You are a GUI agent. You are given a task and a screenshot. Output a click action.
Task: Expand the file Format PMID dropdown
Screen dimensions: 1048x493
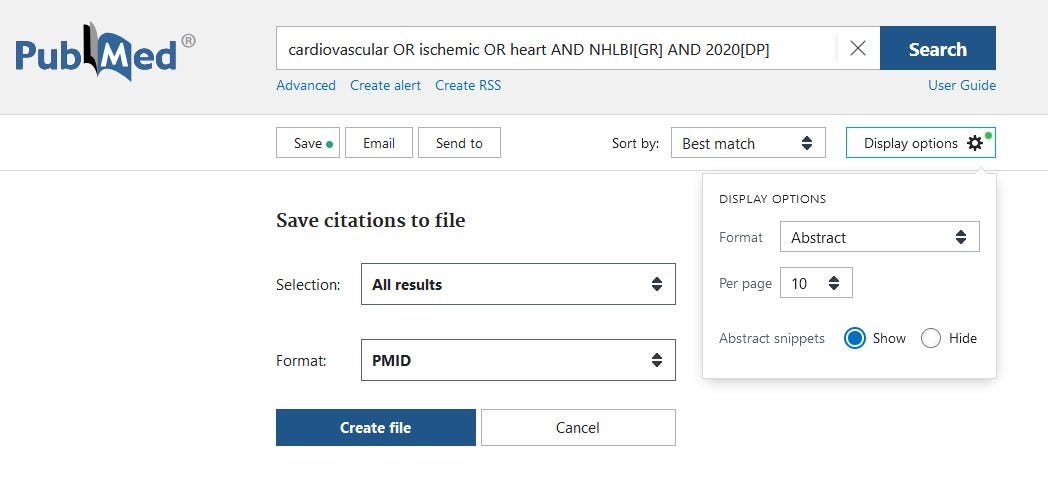pos(517,360)
